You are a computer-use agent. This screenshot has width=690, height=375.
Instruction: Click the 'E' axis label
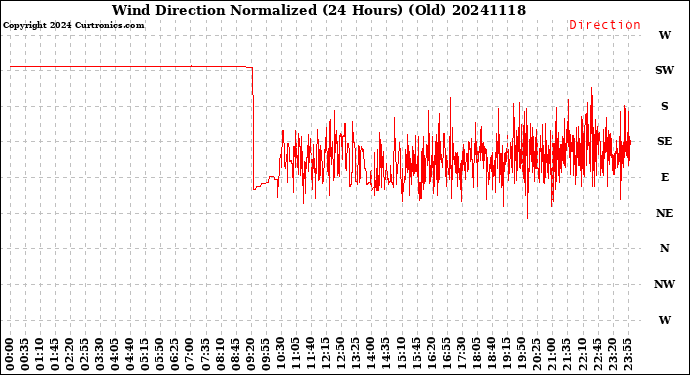[664, 177]
